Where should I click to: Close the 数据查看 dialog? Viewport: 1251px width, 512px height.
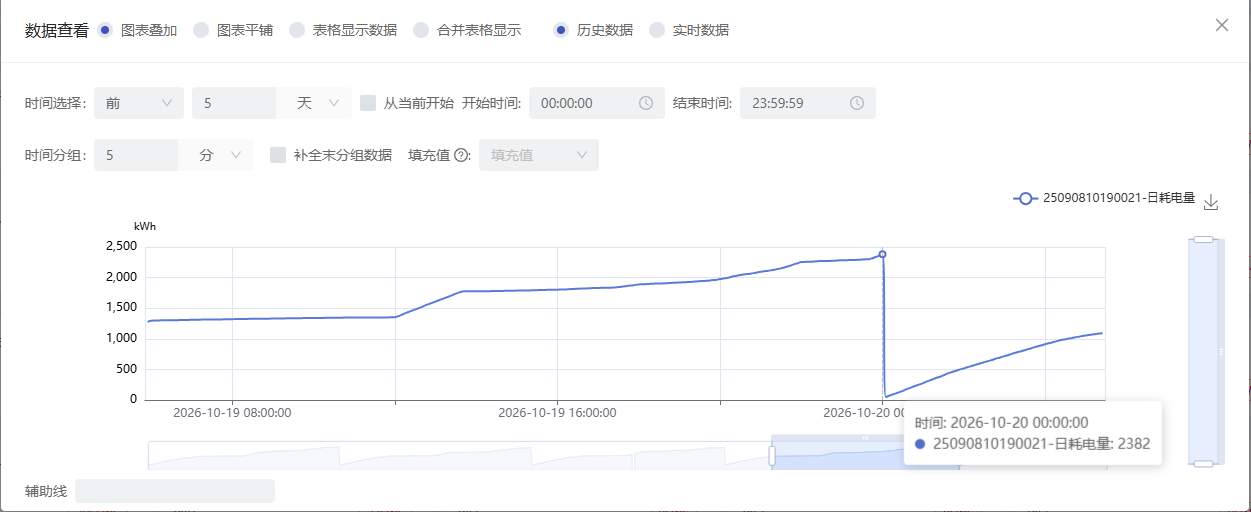(1222, 25)
